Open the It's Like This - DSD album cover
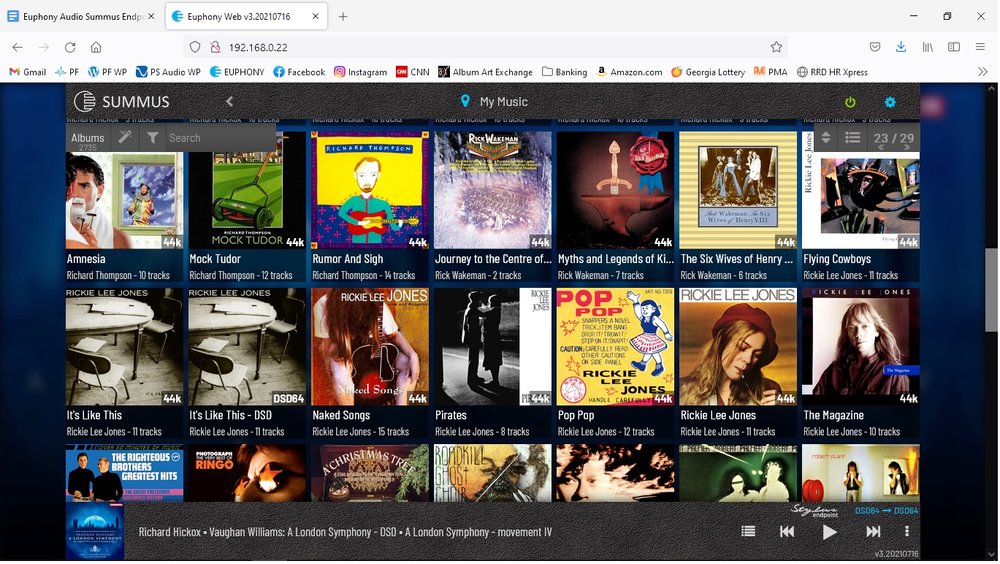This screenshot has height=564, width=1000. pos(247,346)
